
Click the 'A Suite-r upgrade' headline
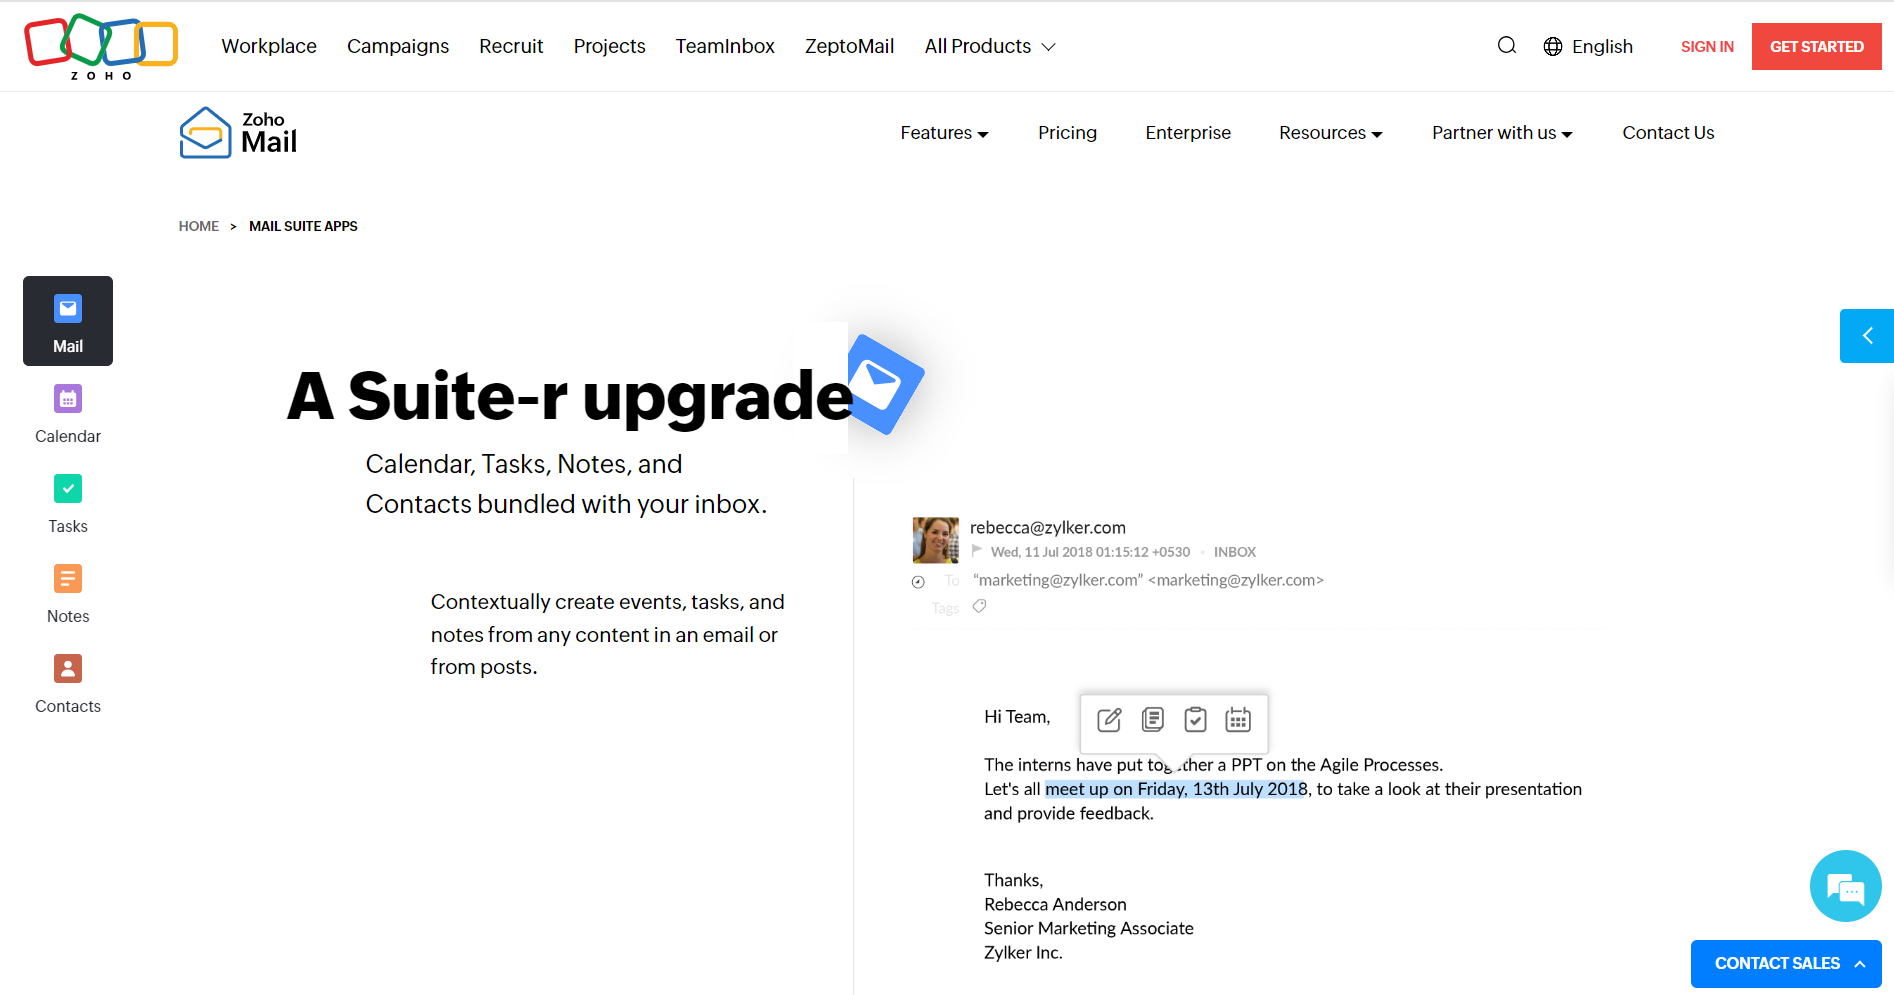click(570, 396)
